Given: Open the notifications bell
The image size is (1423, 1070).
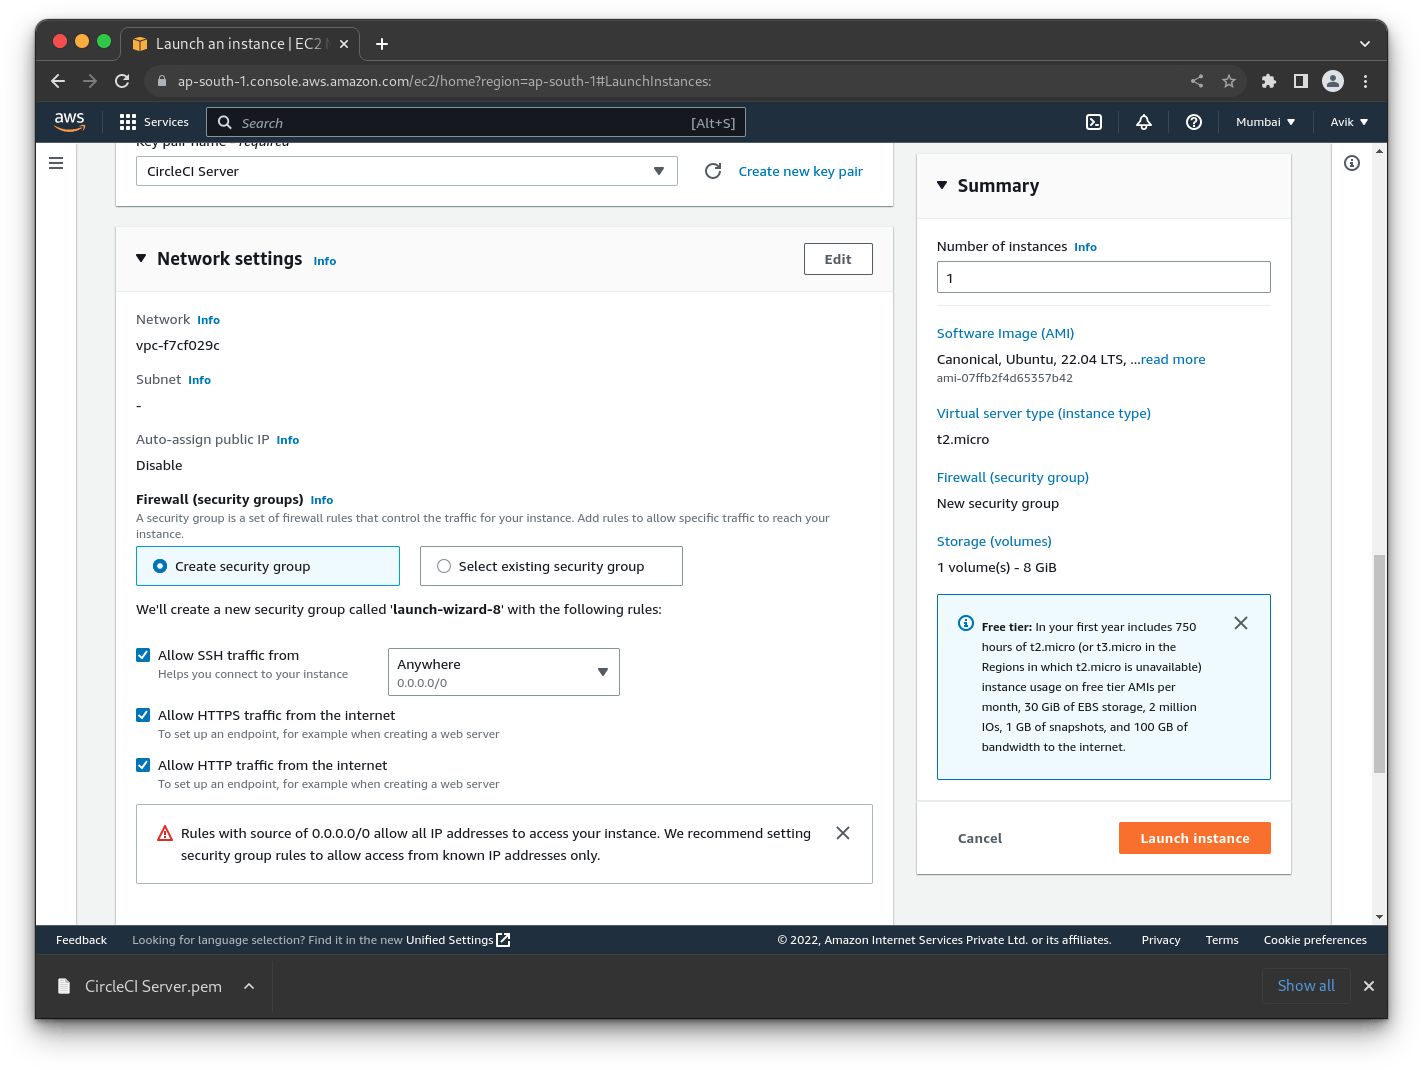Looking at the screenshot, I should pos(1144,121).
